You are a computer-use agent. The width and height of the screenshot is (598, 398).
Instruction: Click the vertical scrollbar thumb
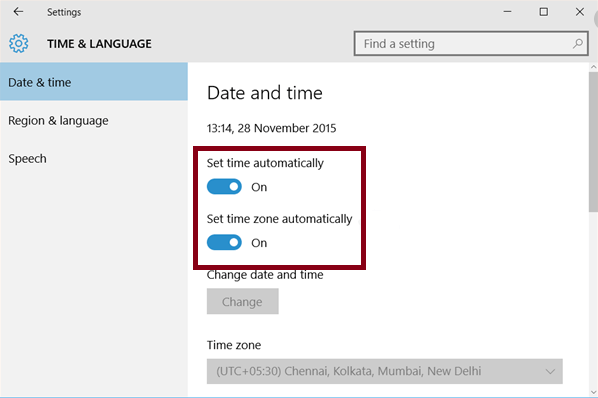click(593, 141)
